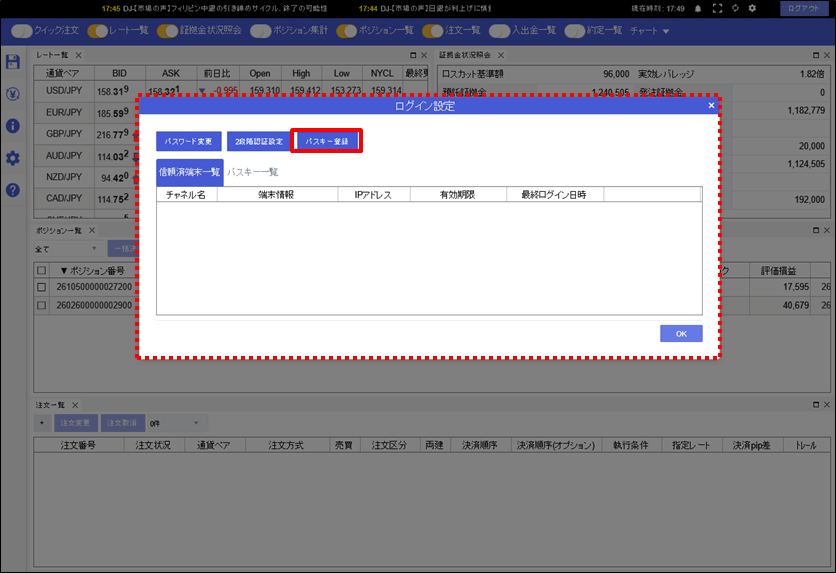The height and width of the screenshot is (573, 836).
Task: Click the save layout floppy disk icon
Action: coord(13,62)
